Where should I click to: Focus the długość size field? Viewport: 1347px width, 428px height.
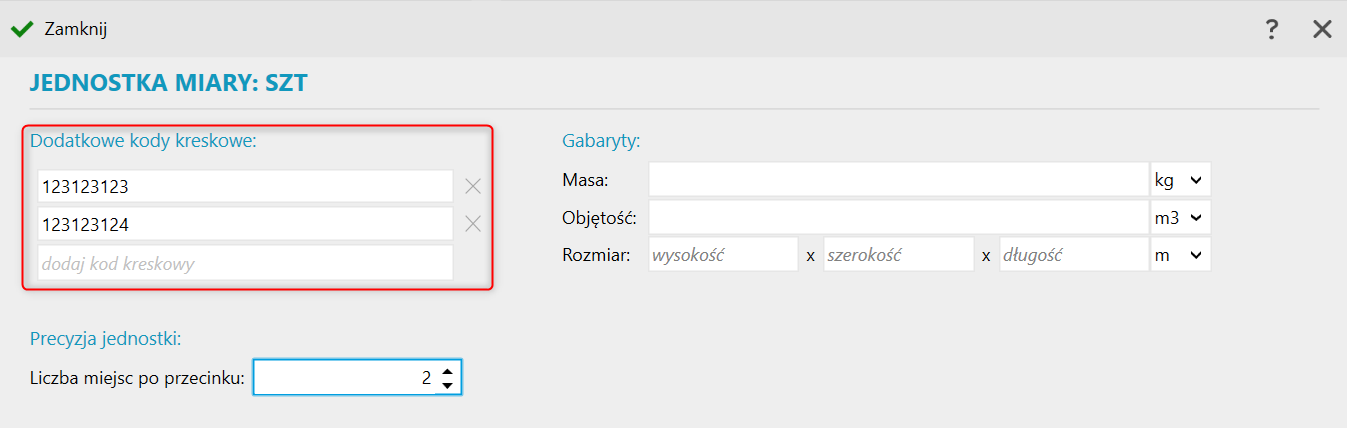[x=1073, y=255]
